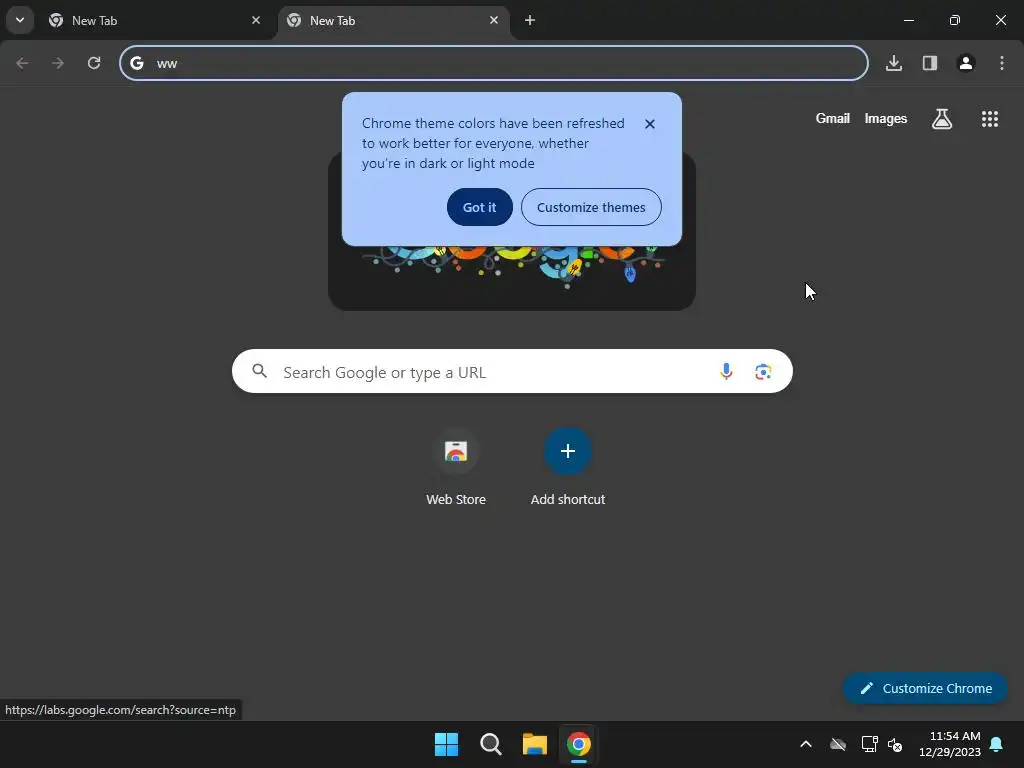This screenshot has width=1024, height=768.
Task: Open the Web Store shortcut
Action: click(x=456, y=468)
